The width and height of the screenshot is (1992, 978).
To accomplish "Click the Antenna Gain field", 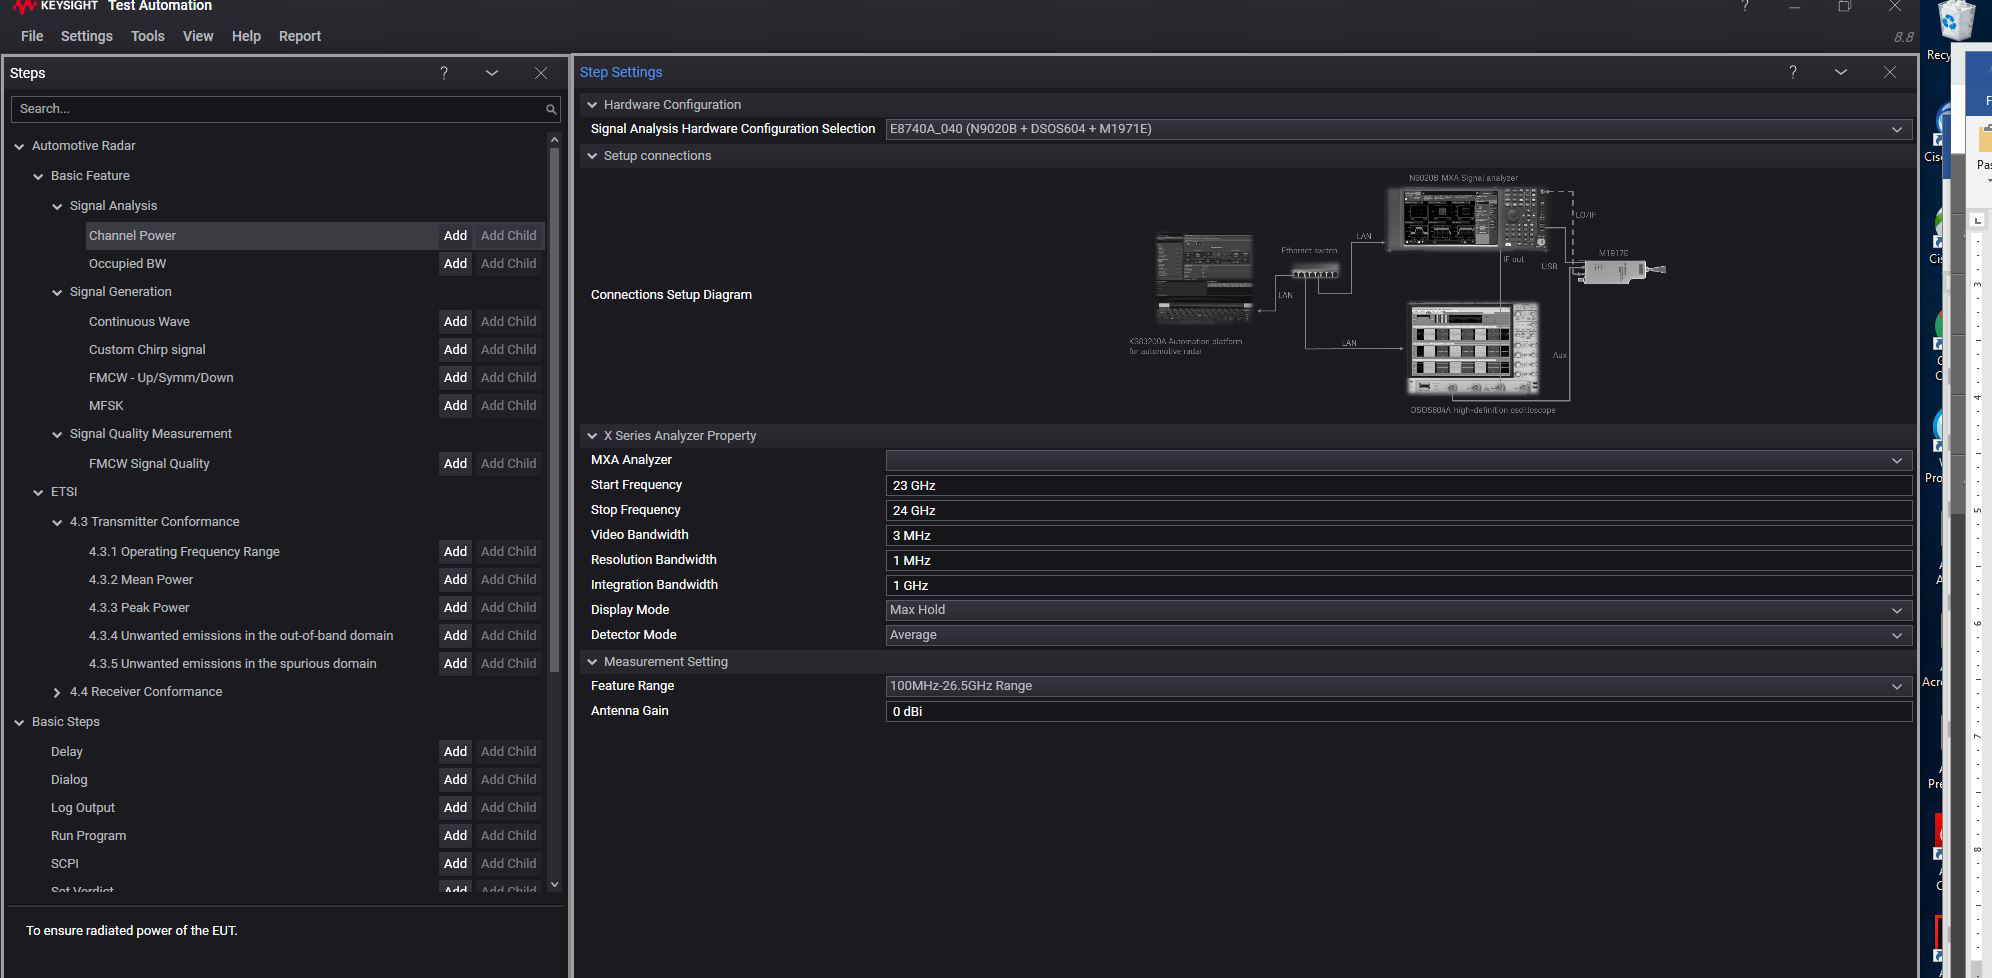I will [1399, 712].
